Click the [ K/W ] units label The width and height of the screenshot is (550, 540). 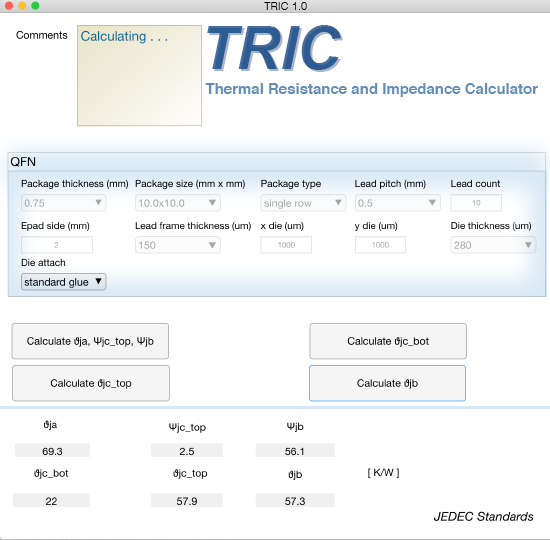tap(383, 473)
